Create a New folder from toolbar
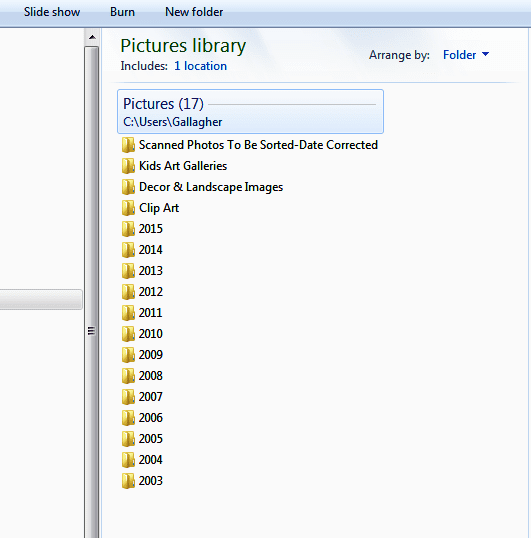 pyautogui.click(x=194, y=12)
